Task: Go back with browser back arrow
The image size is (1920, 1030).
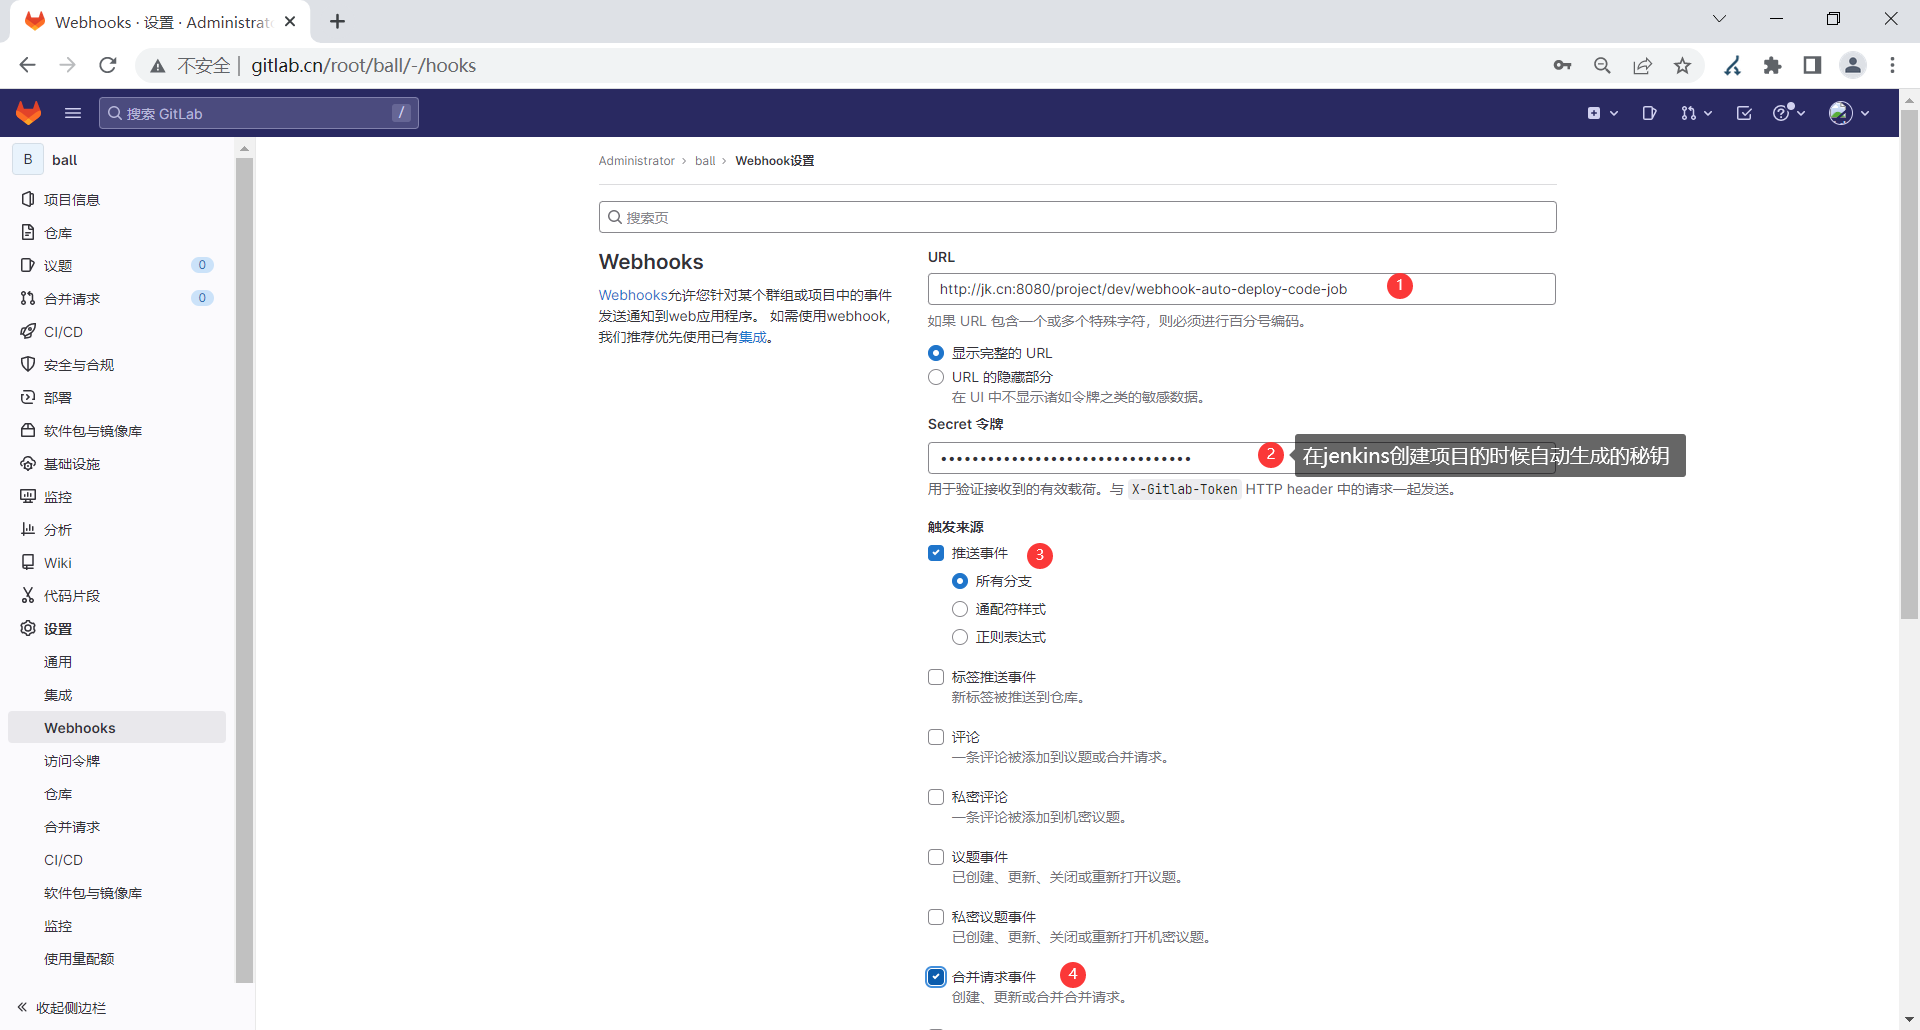Action: click(27, 65)
